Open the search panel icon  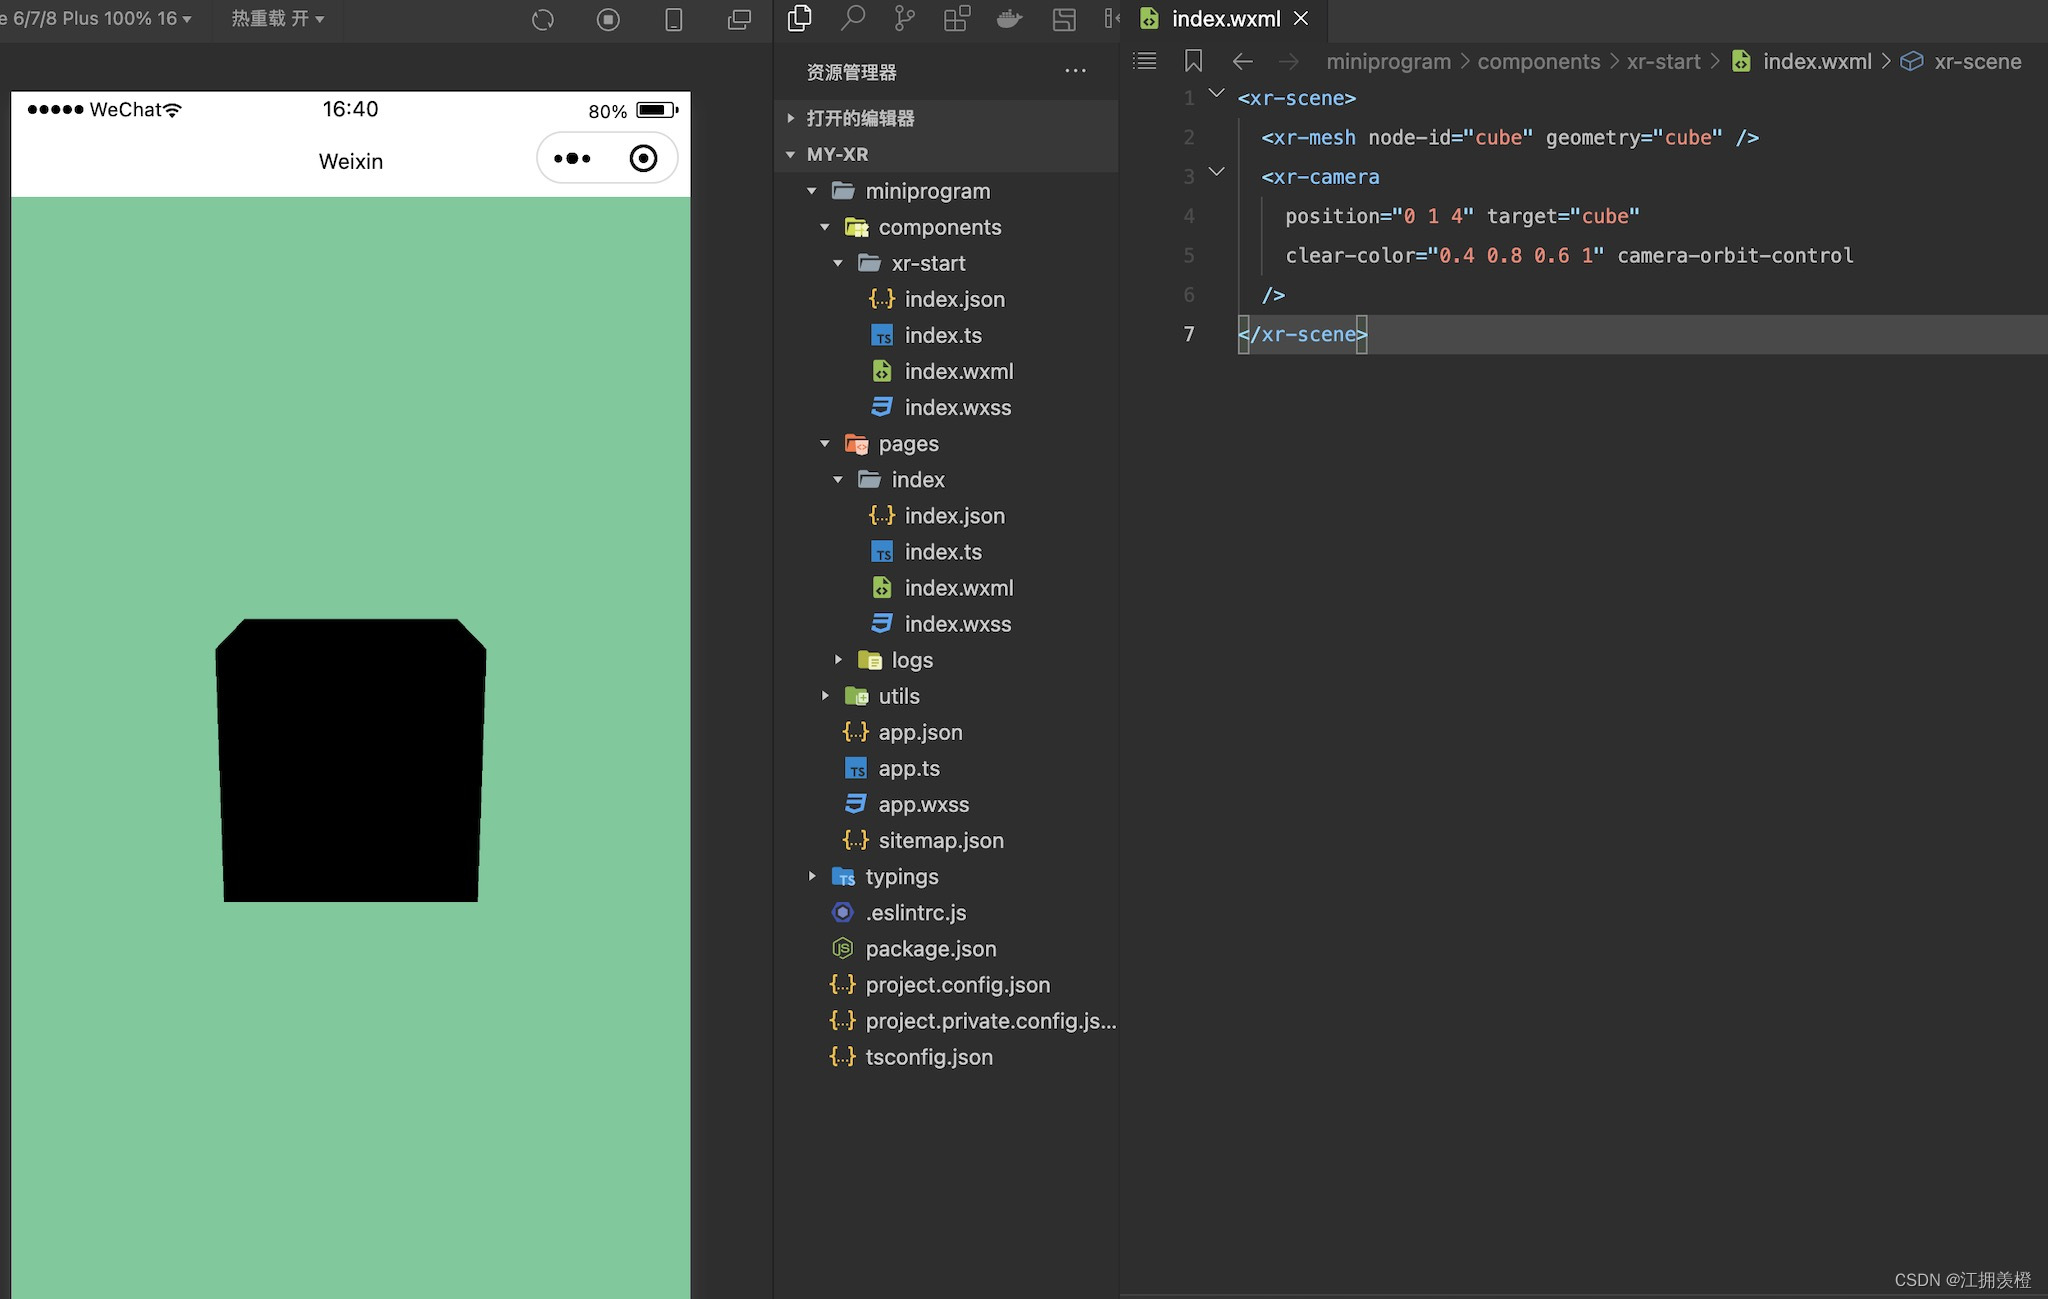click(x=852, y=18)
